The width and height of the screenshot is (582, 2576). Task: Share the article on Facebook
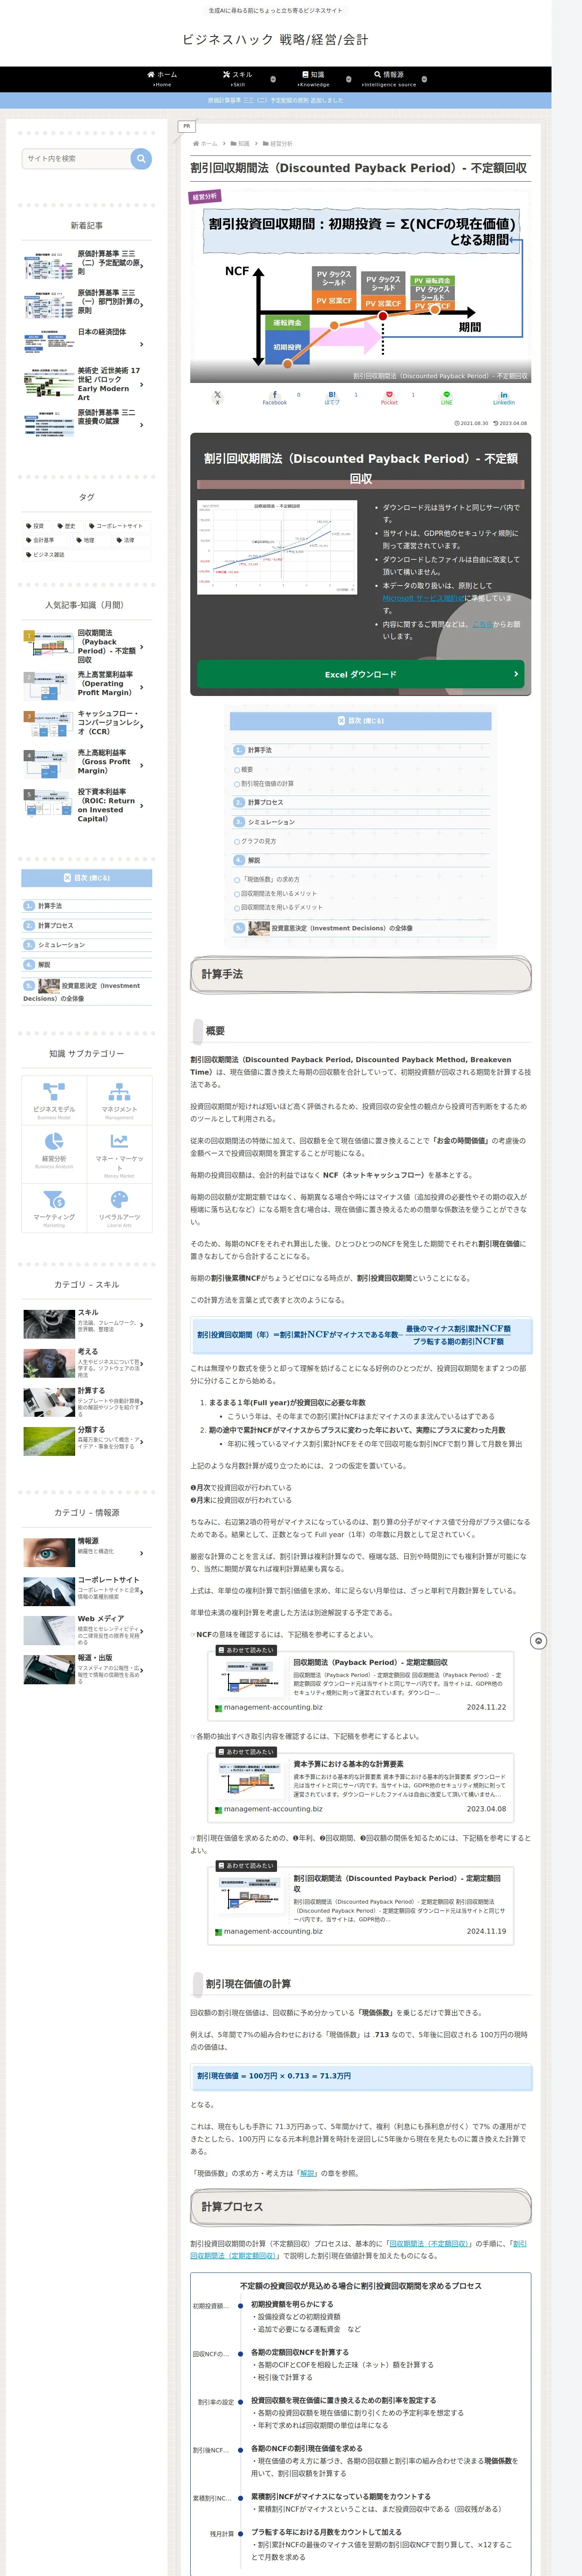(x=275, y=397)
